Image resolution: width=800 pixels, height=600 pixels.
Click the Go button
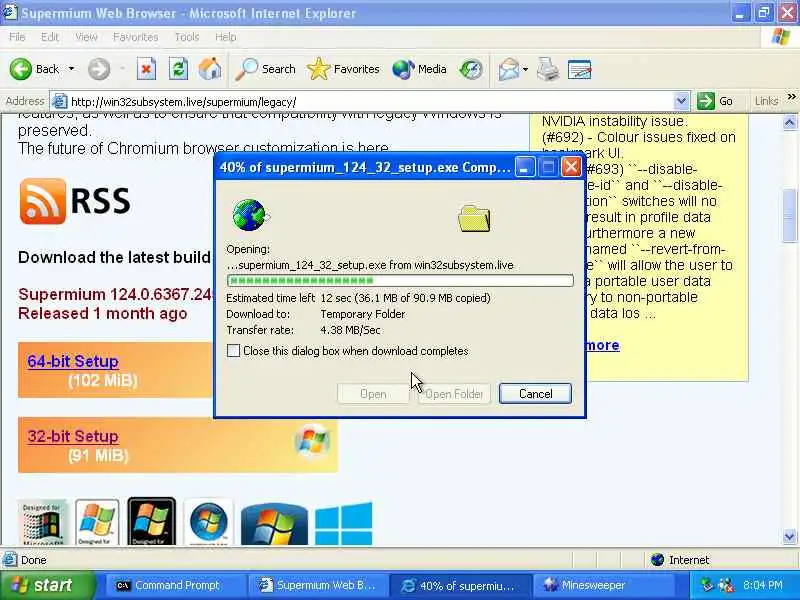pyautogui.click(x=715, y=101)
